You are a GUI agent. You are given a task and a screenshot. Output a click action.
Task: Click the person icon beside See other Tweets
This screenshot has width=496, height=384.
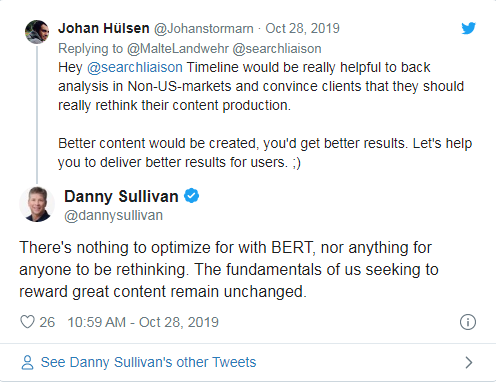coord(27,362)
